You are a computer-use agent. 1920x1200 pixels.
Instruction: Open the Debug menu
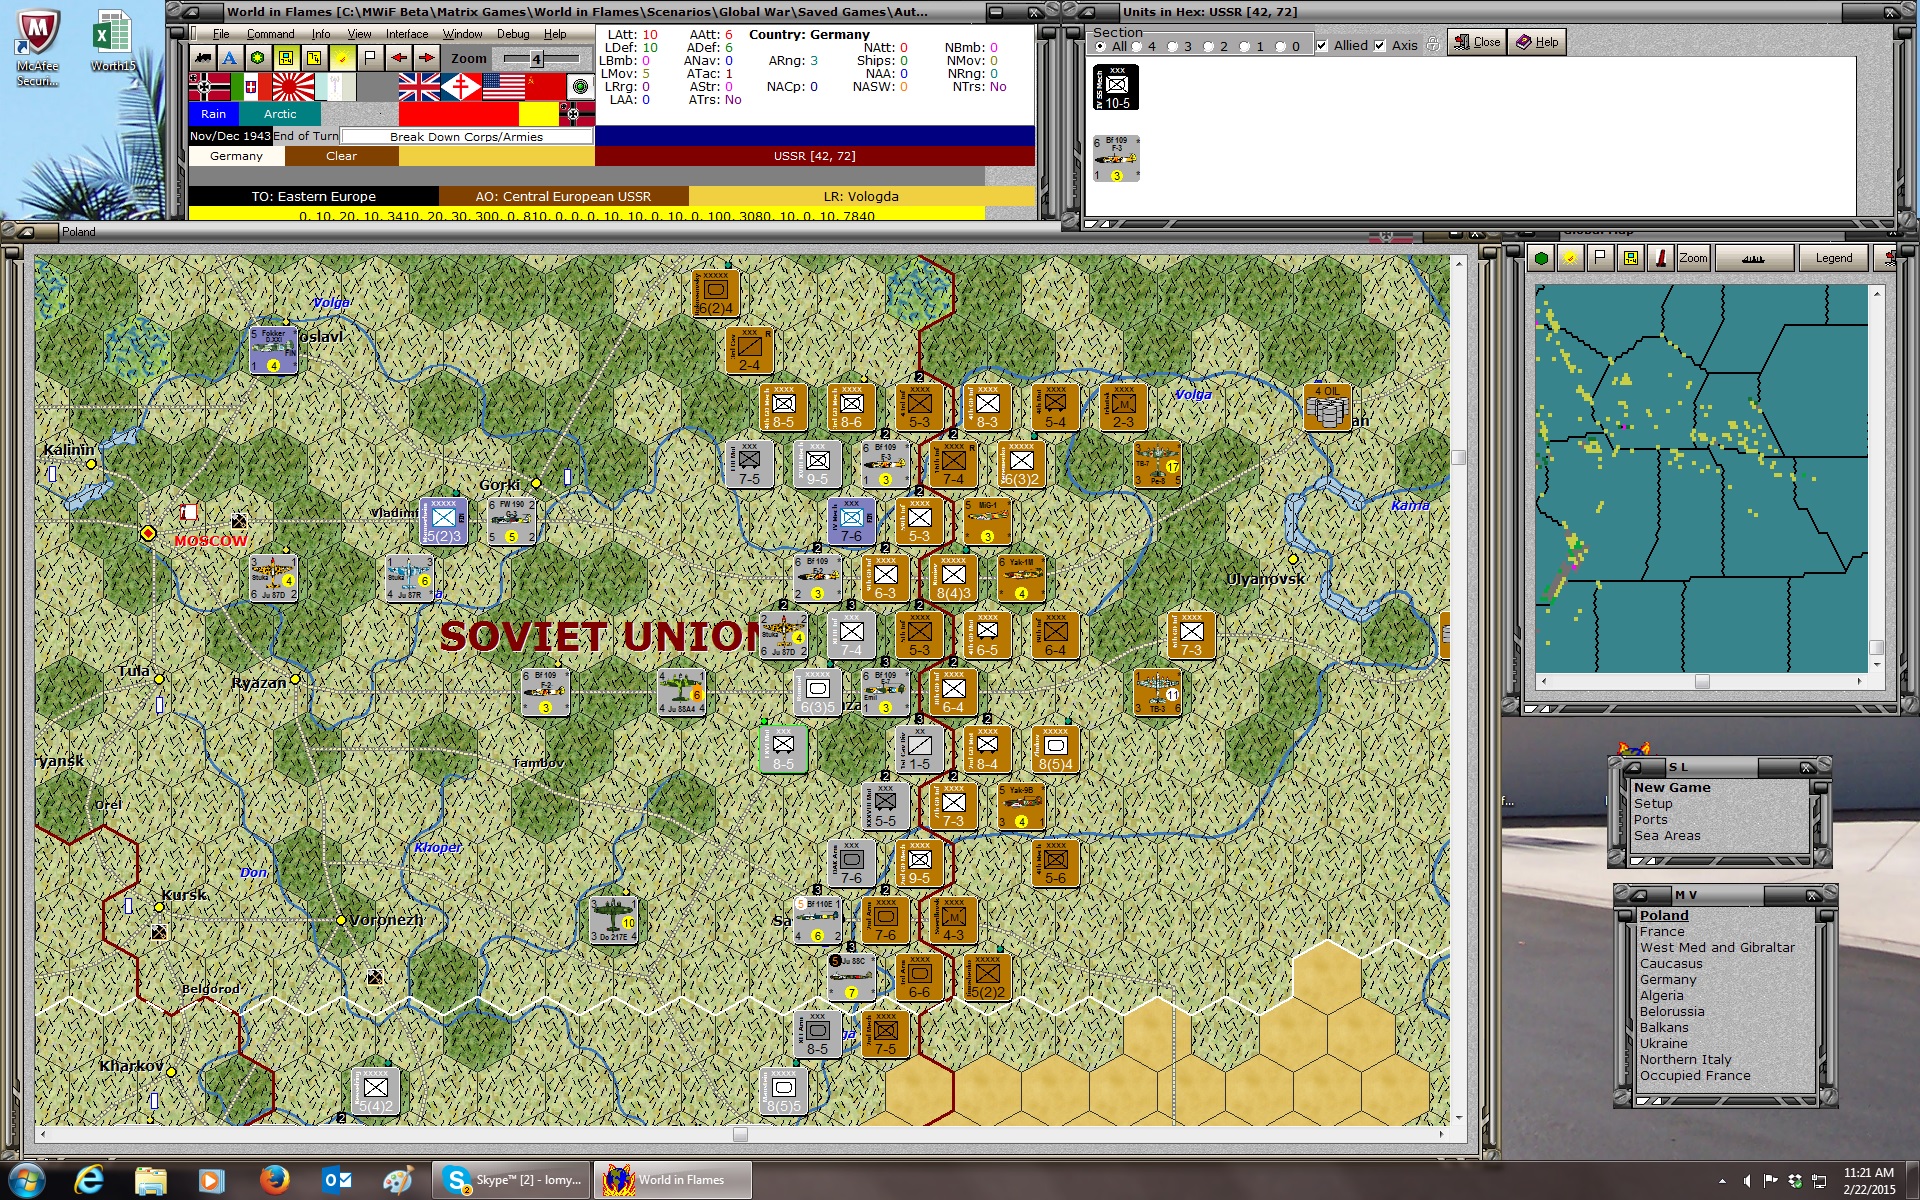513,34
